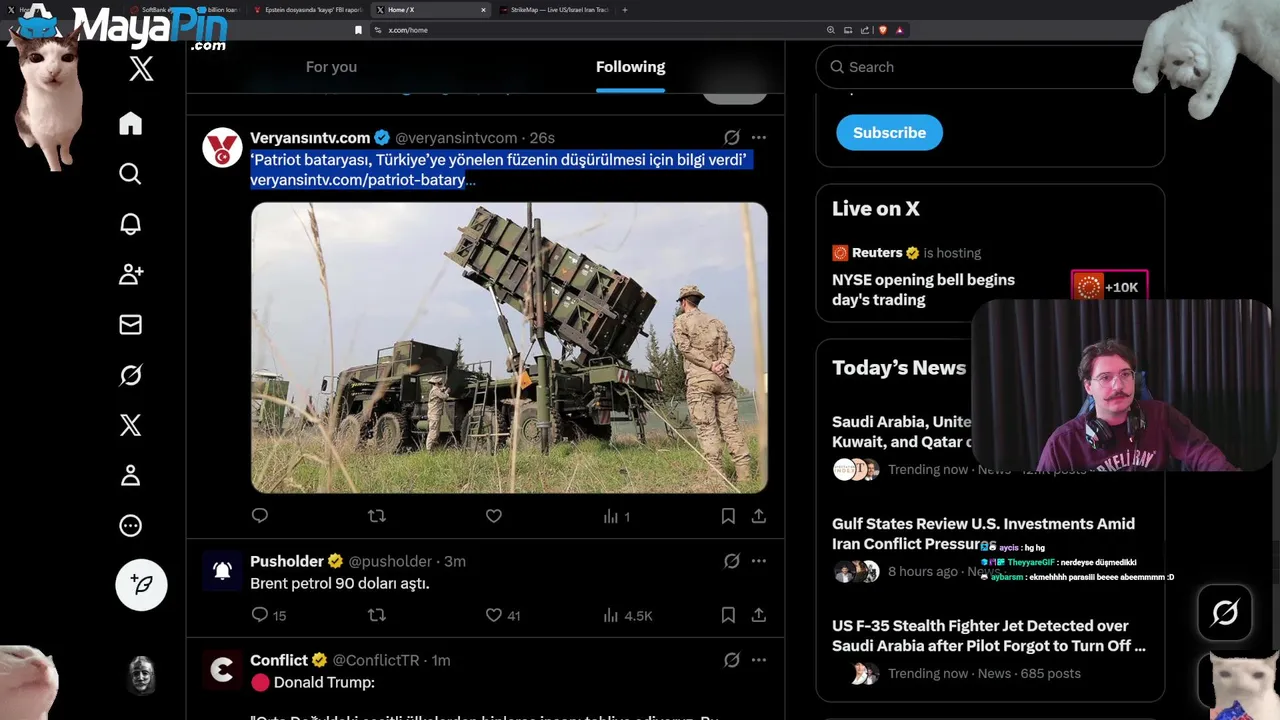
Task: Open Conflict account name link
Action: click(279, 660)
